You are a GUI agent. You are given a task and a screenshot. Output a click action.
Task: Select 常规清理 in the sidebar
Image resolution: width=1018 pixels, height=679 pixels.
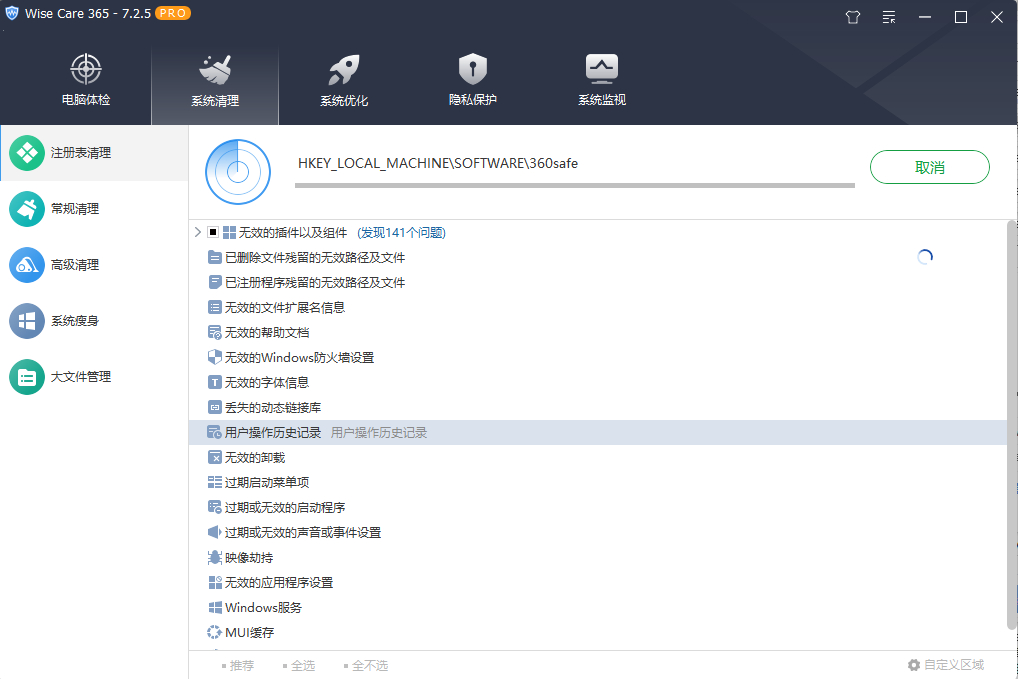coord(95,209)
